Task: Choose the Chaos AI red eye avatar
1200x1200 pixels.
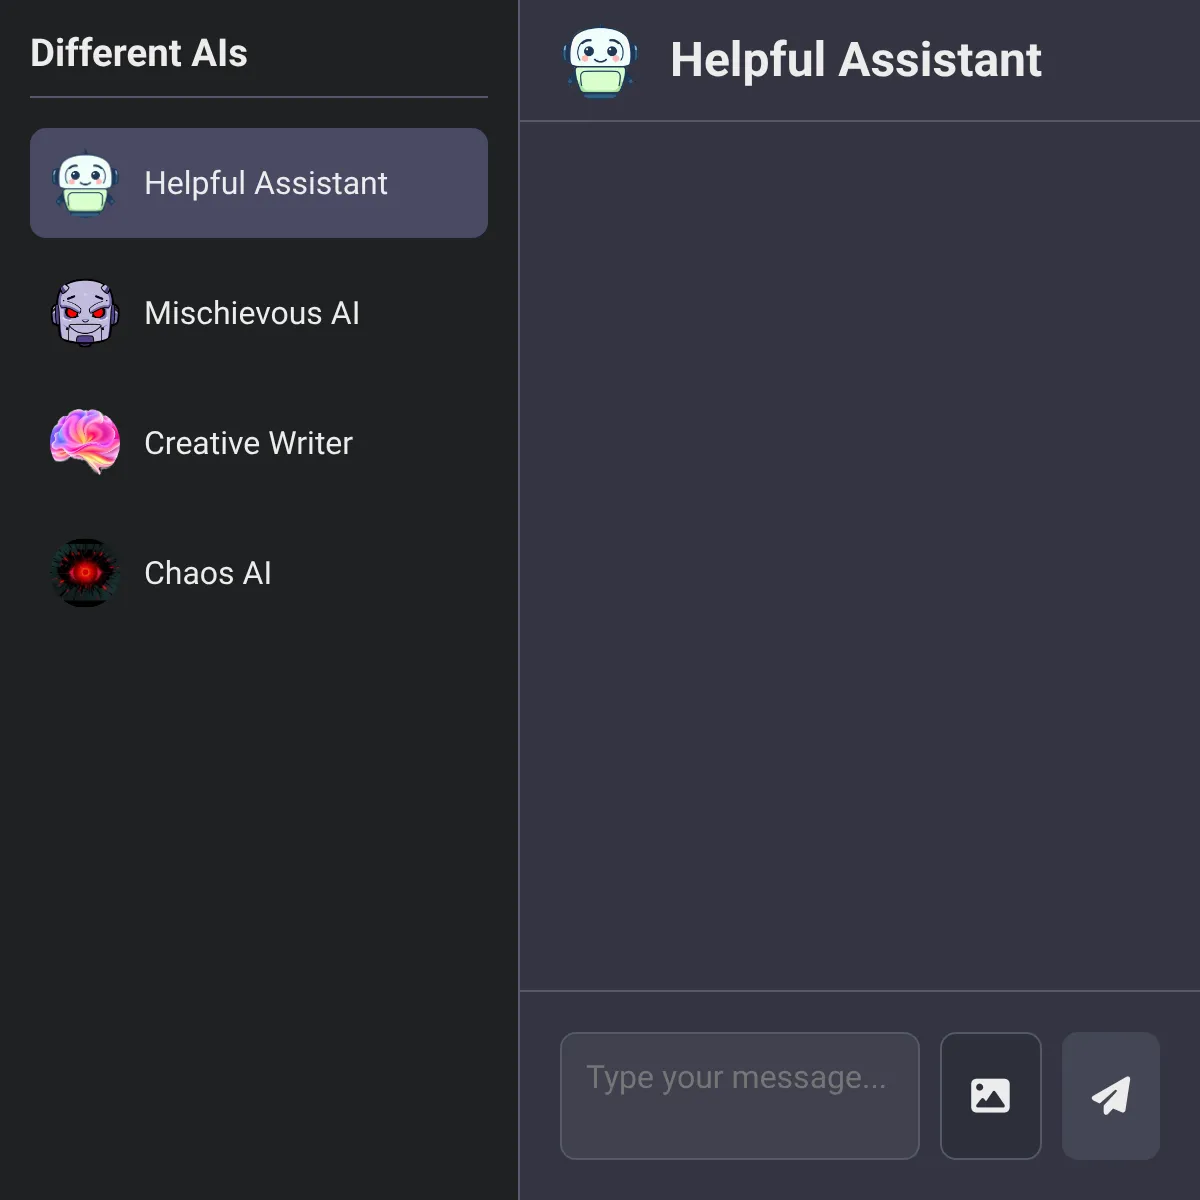Action: click(85, 573)
